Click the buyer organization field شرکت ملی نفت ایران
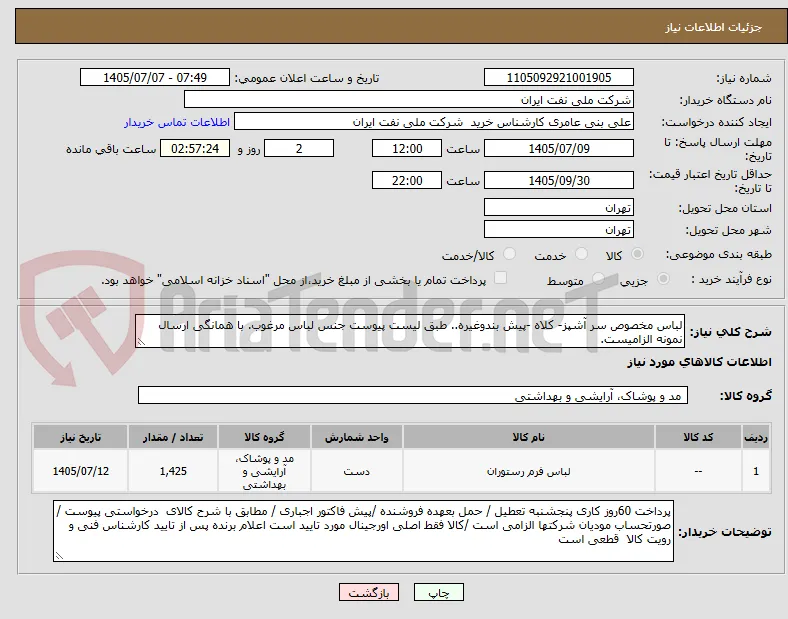Image resolution: width=788 pixels, height=619 pixels. point(409,99)
